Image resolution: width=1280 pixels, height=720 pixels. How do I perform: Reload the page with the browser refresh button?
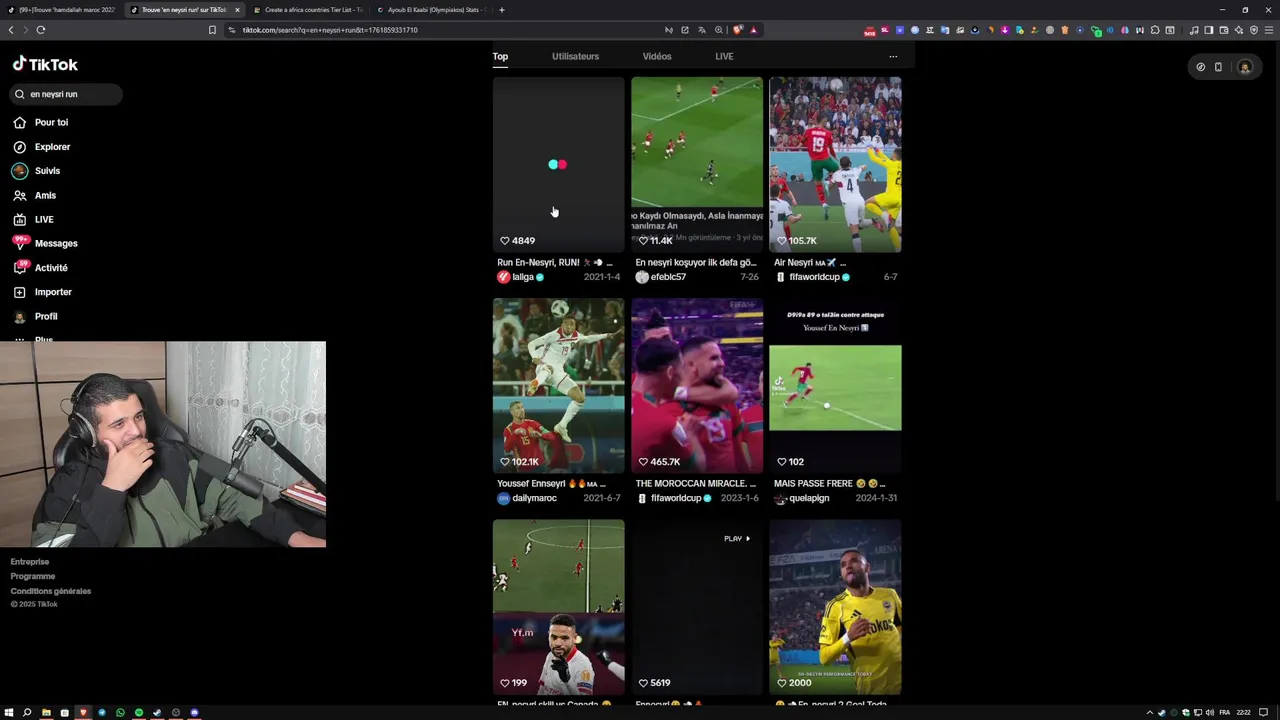coord(41,30)
